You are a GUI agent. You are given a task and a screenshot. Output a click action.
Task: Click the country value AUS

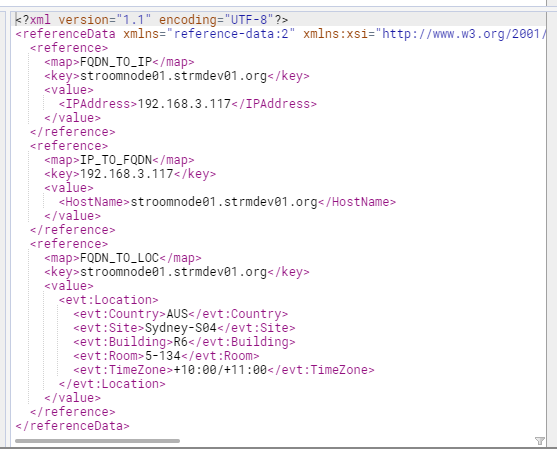click(177, 314)
